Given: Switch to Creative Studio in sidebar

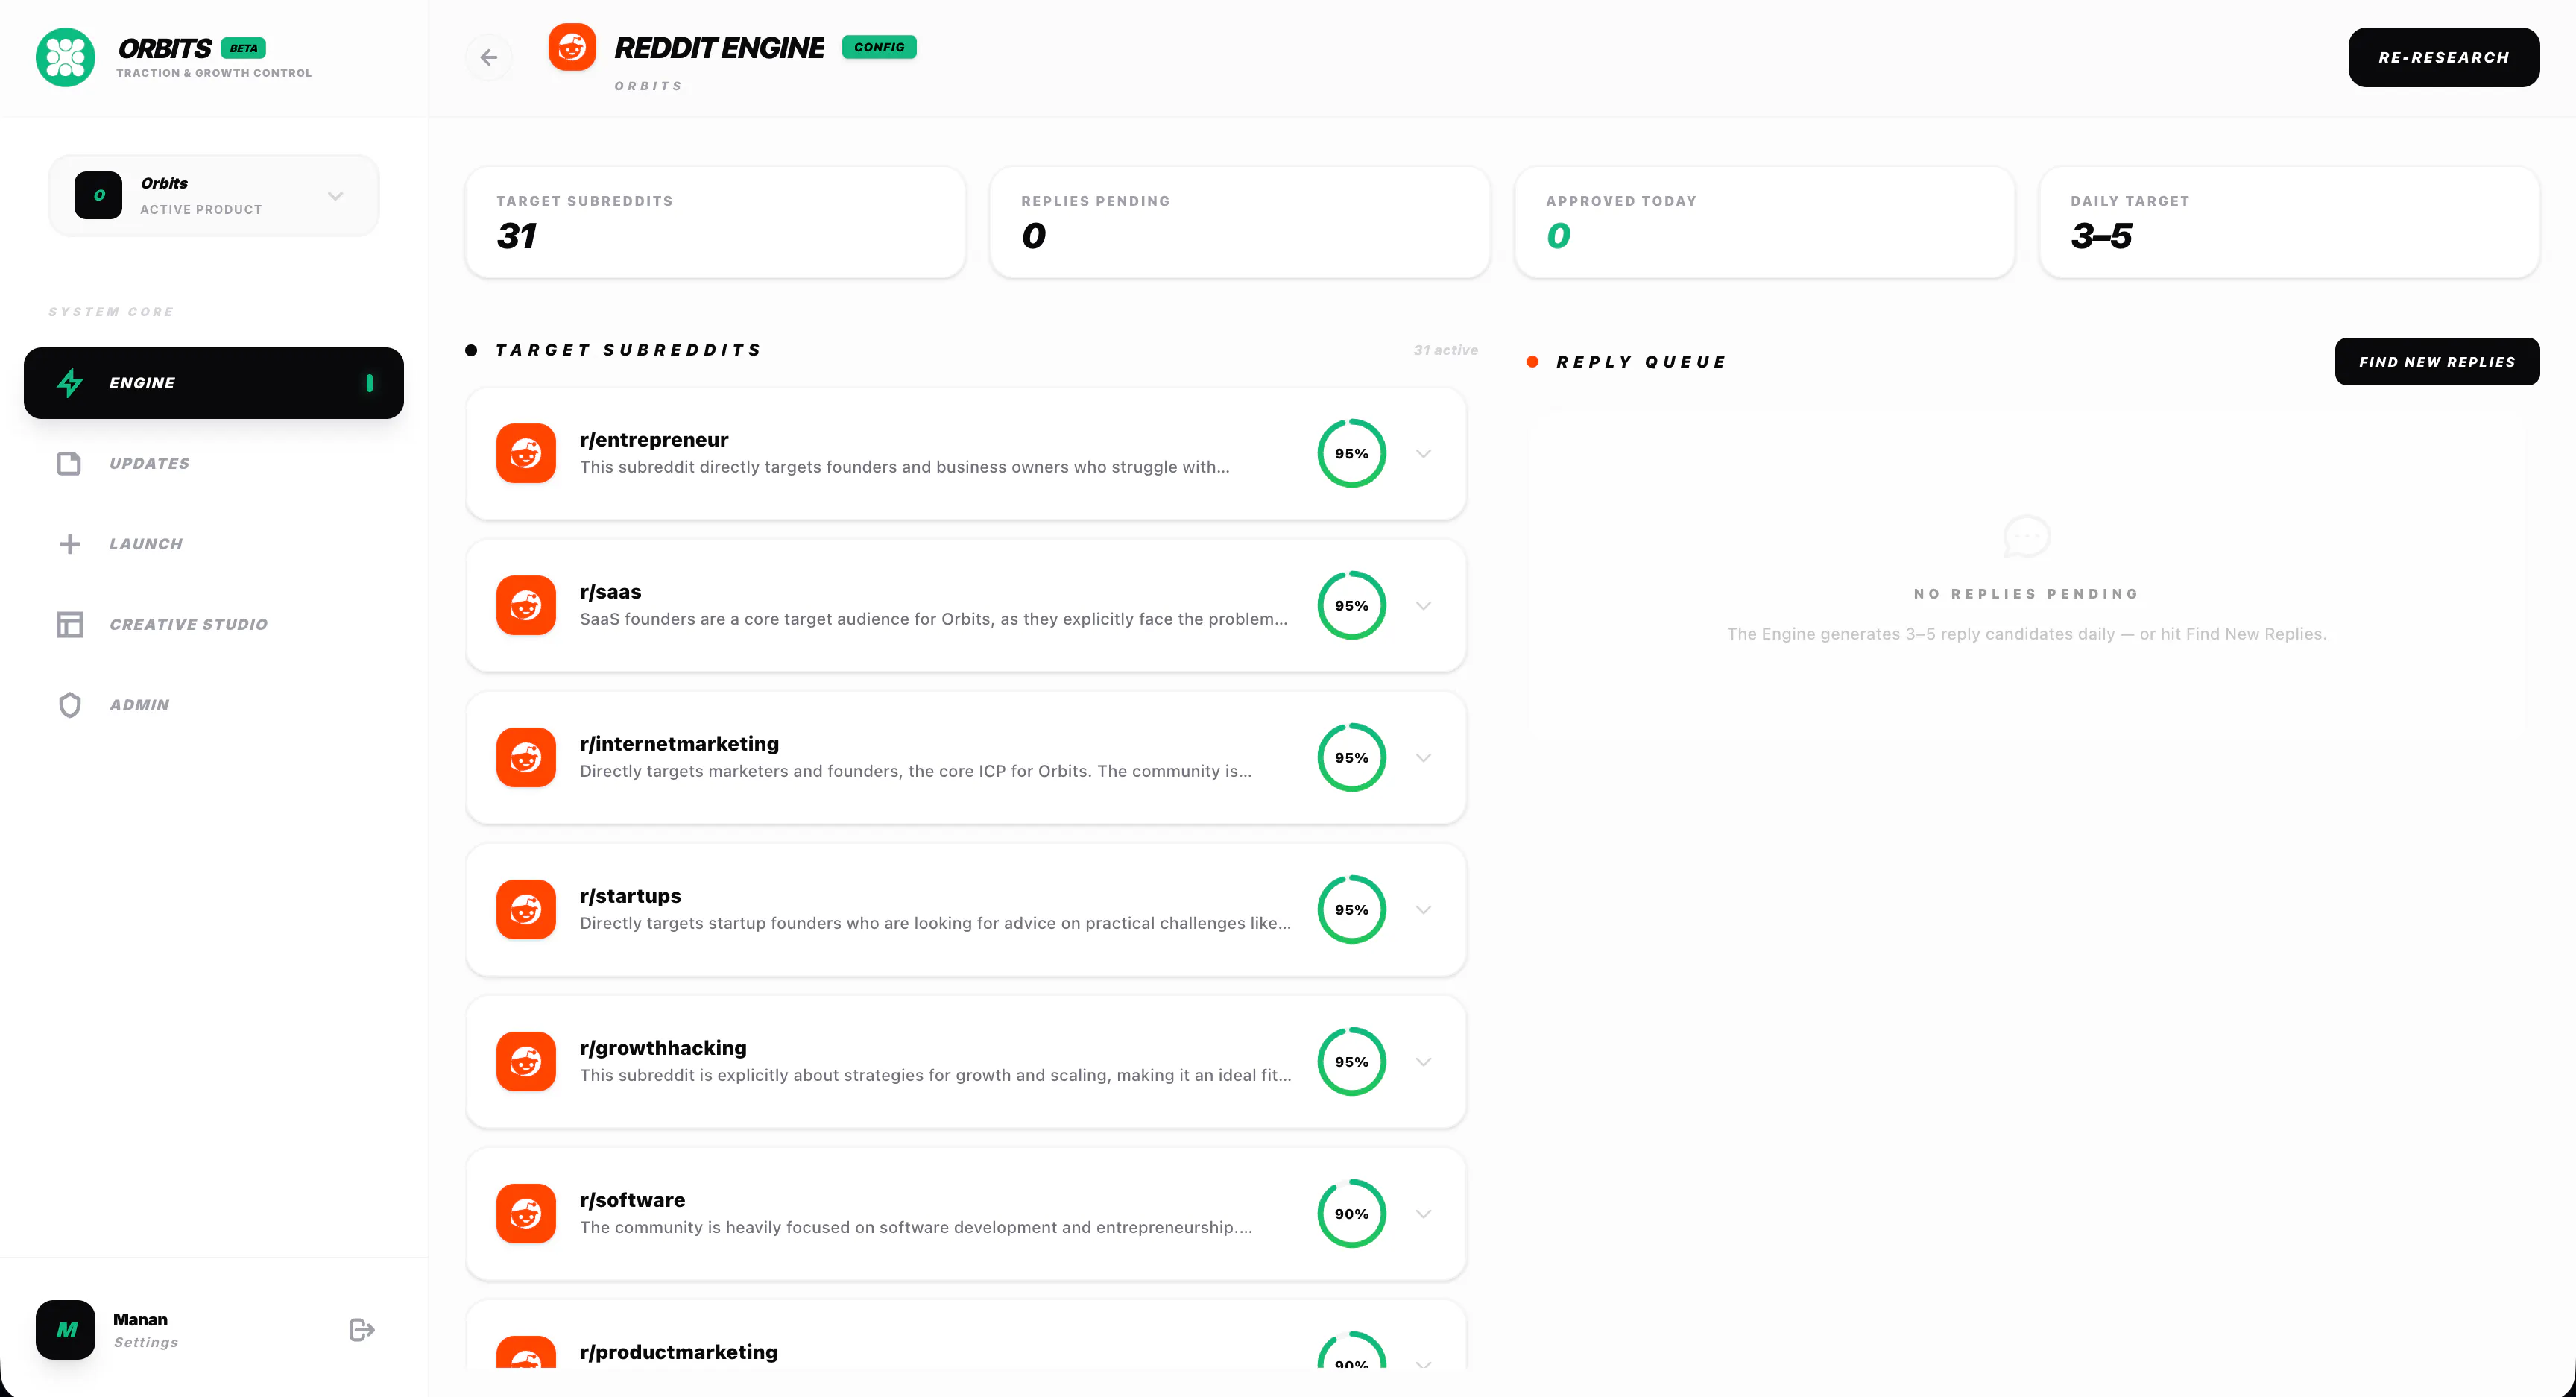Looking at the screenshot, I should (x=214, y=625).
